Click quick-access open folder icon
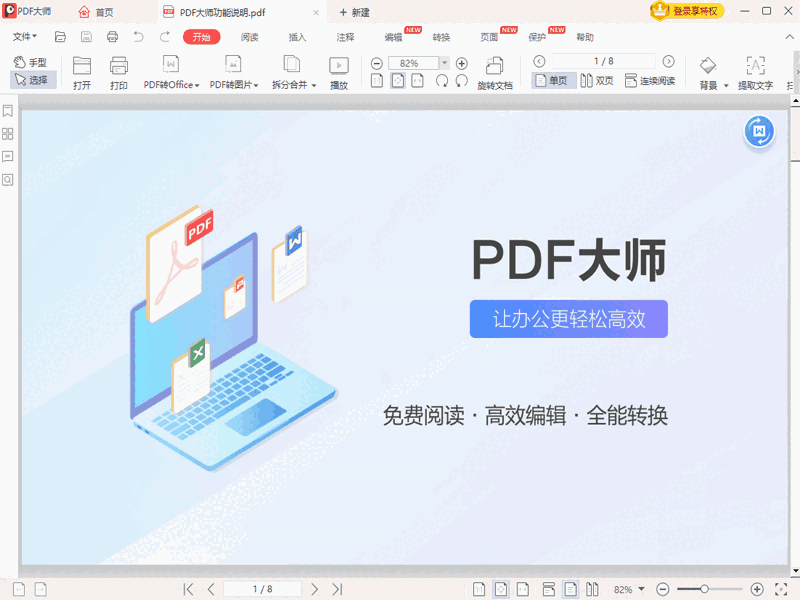 pos(60,37)
